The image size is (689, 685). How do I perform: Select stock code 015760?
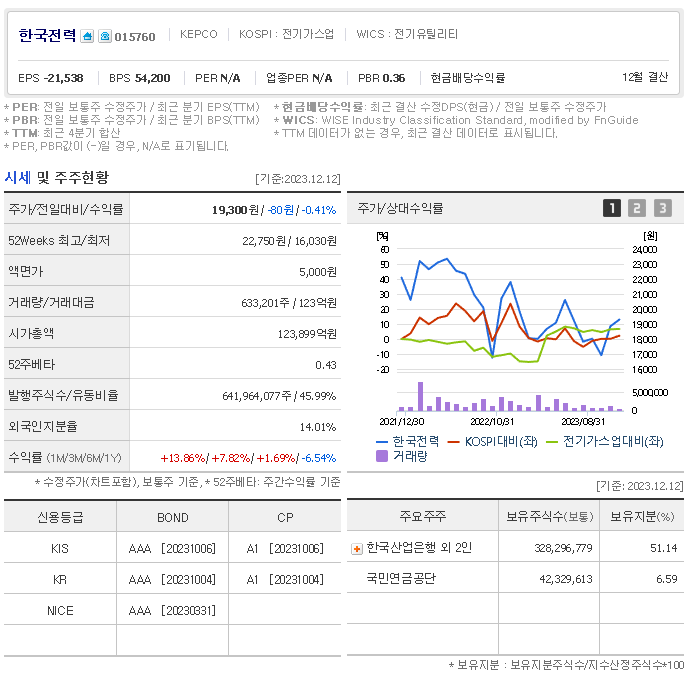point(135,37)
